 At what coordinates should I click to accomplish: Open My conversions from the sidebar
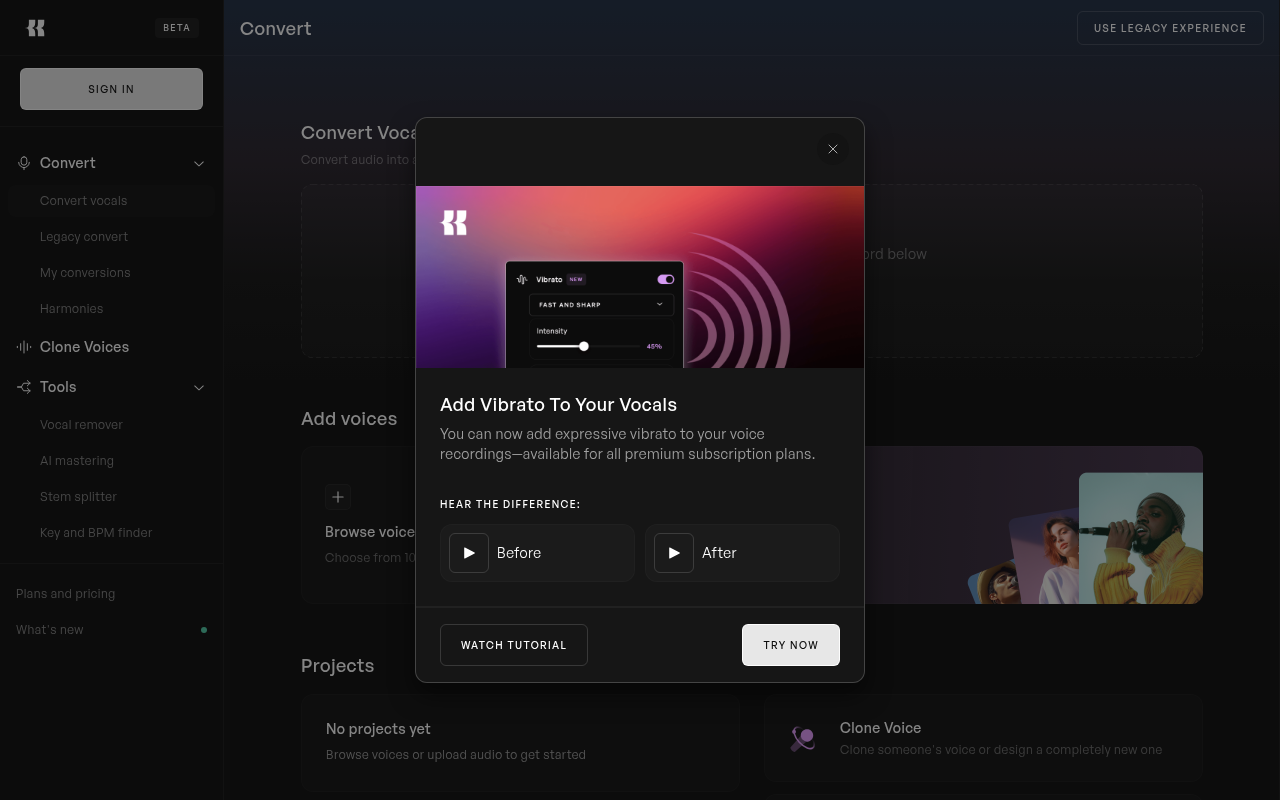click(x=85, y=272)
